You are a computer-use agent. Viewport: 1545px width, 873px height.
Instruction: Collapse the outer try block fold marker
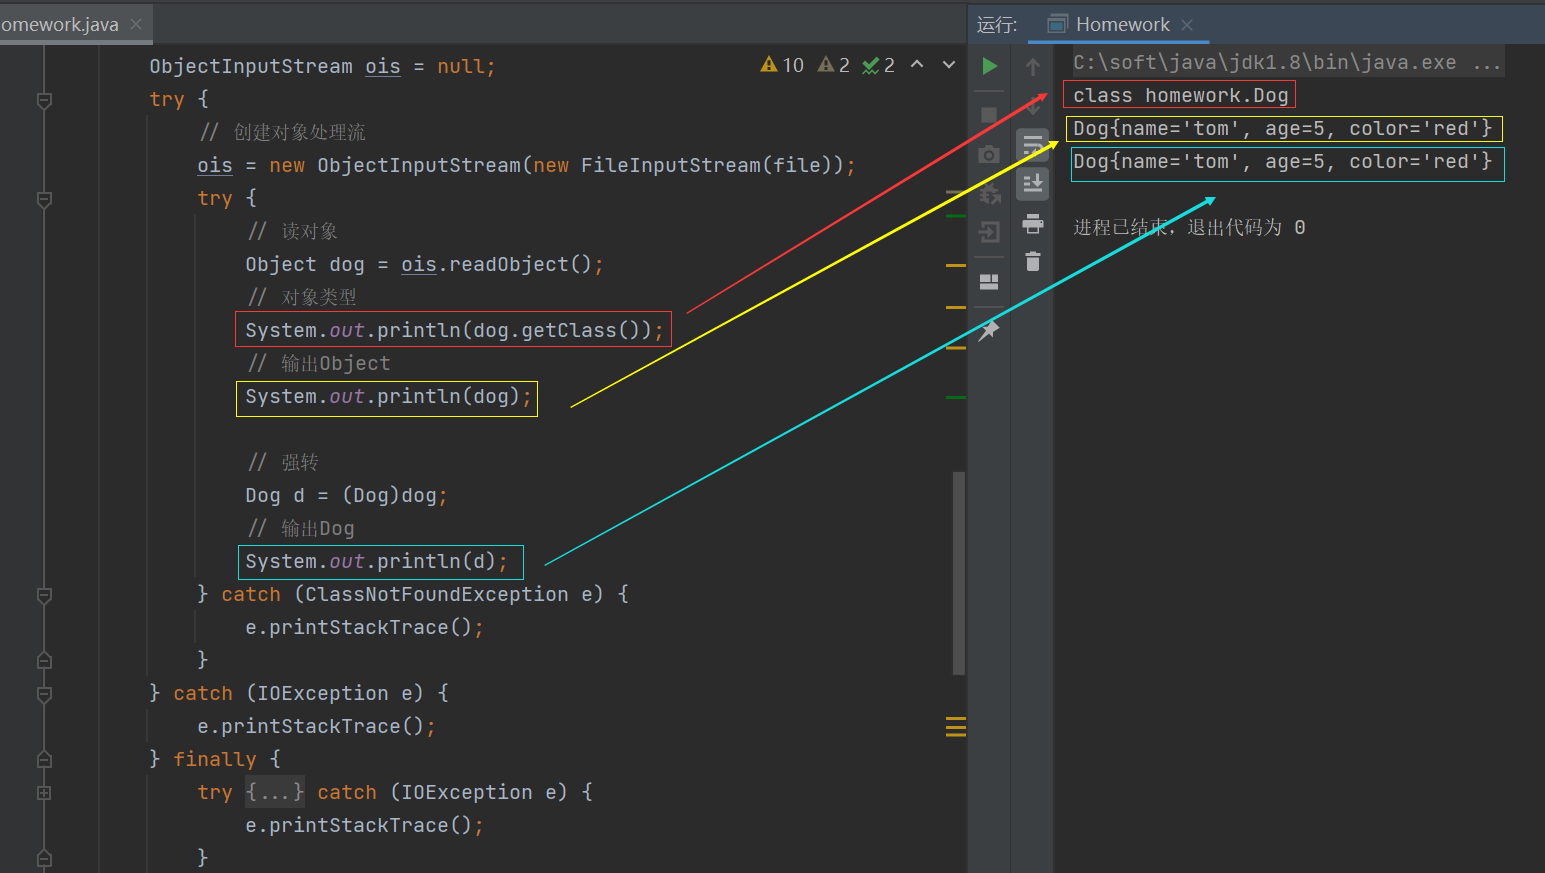(x=44, y=100)
